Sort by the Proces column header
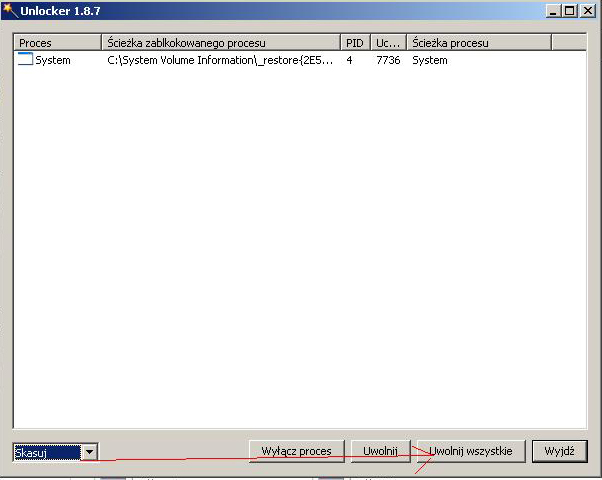The image size is (602, 480). tap(57, 42)
